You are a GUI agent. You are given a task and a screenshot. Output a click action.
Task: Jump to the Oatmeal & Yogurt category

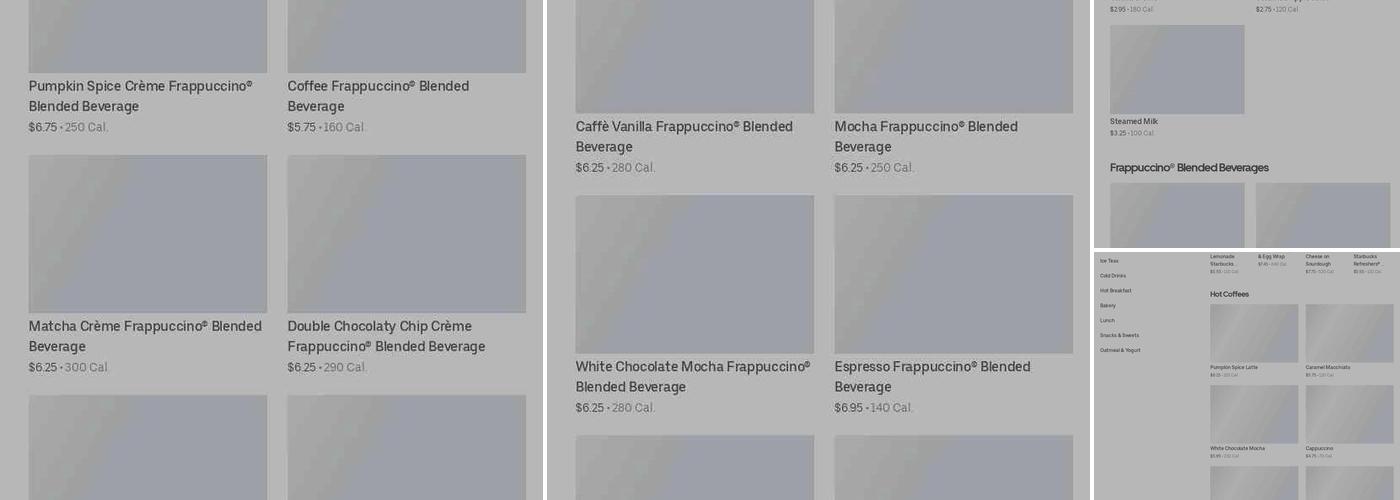tap(1120, 351)
